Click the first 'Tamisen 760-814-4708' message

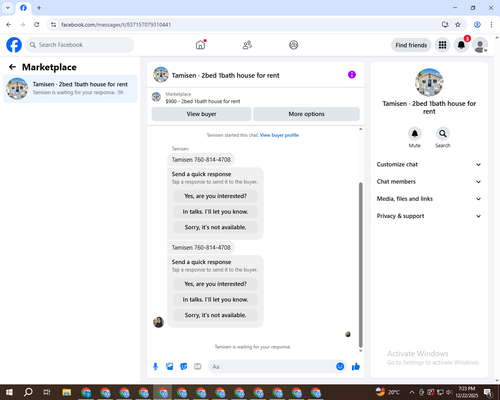click(x=201, y=160)
